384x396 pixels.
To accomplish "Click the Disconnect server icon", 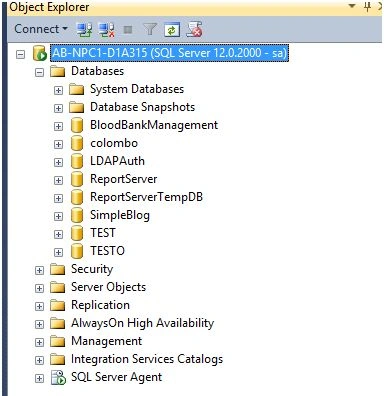I will click(107, 30).
